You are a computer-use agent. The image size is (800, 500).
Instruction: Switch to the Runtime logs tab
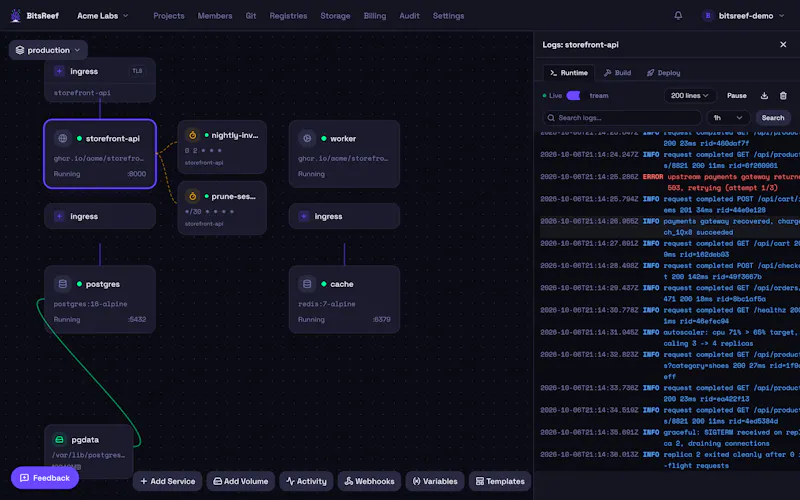[x=569, y=73]
